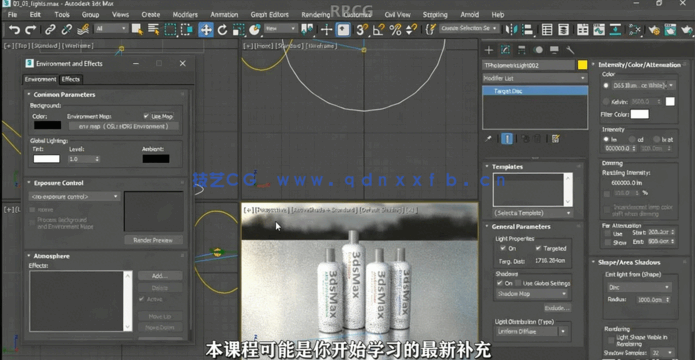This screenshot has width=695, height=360.
Task: Click the Create Selection Set field
Action: pos(469,28)
